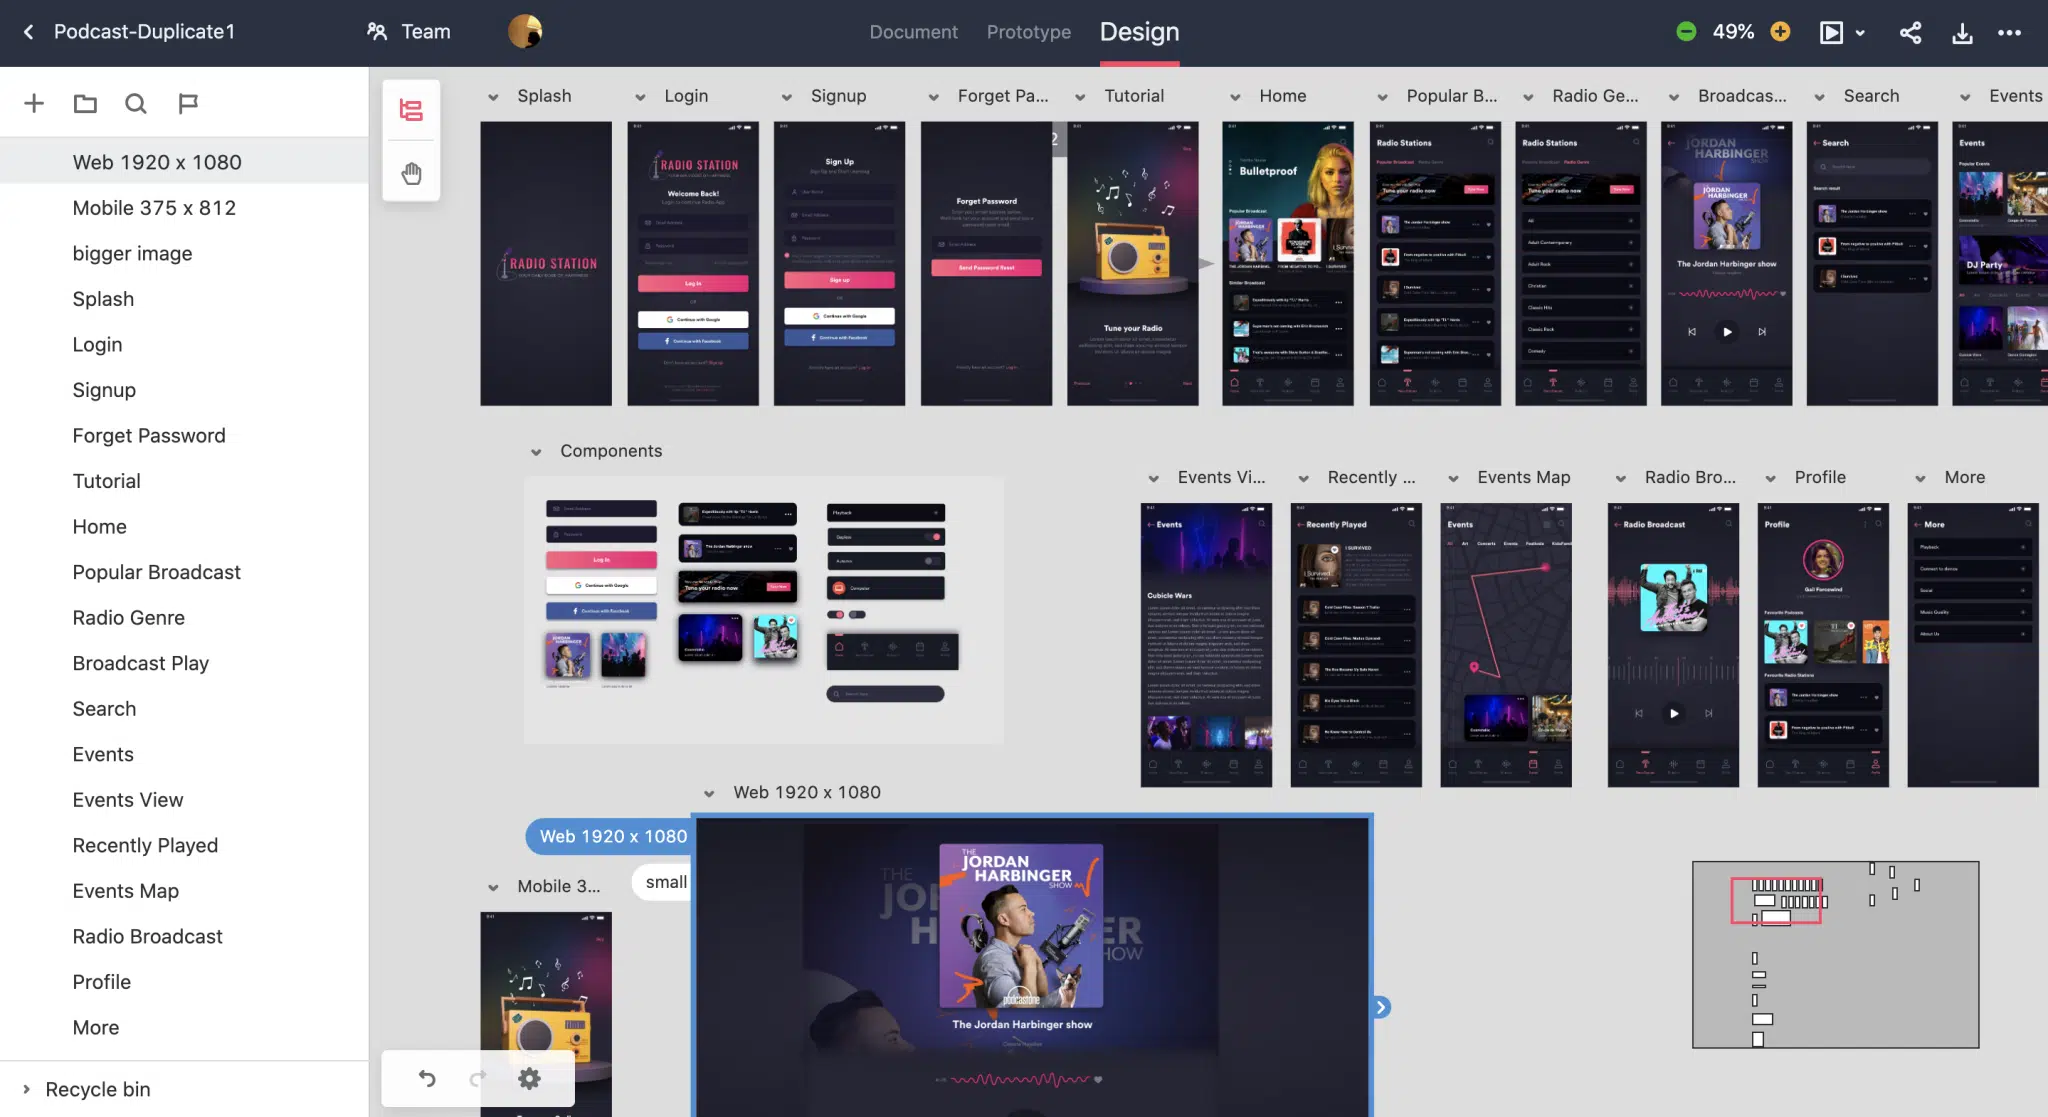Screen dimensions: 2048x1117
Task: Expand the Components section disclosure triangle
Action: (534, 451)
